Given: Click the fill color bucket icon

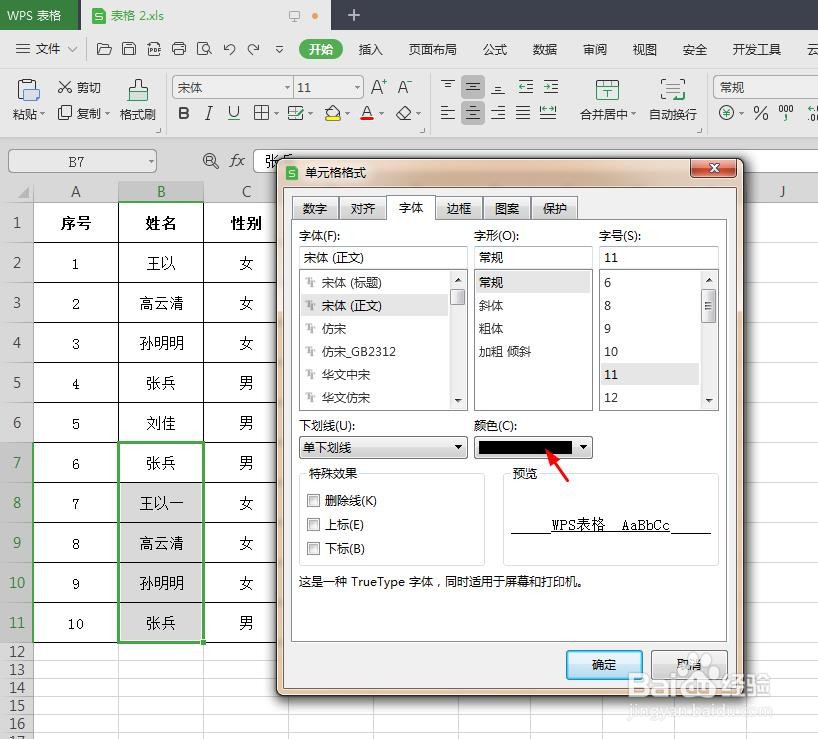Looking at the screenshot, I should [x=330, y=113].
